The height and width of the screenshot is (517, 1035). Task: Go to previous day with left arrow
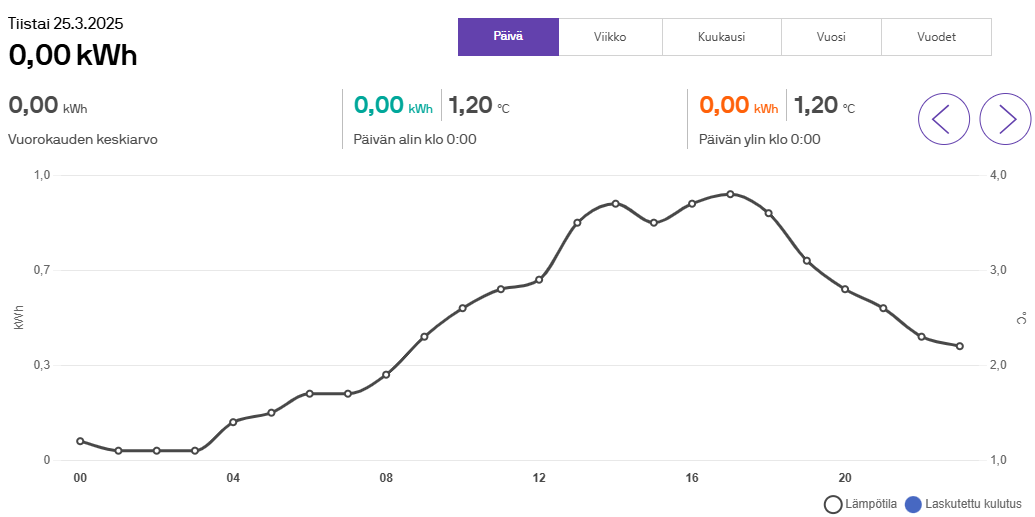click(943, 119)
